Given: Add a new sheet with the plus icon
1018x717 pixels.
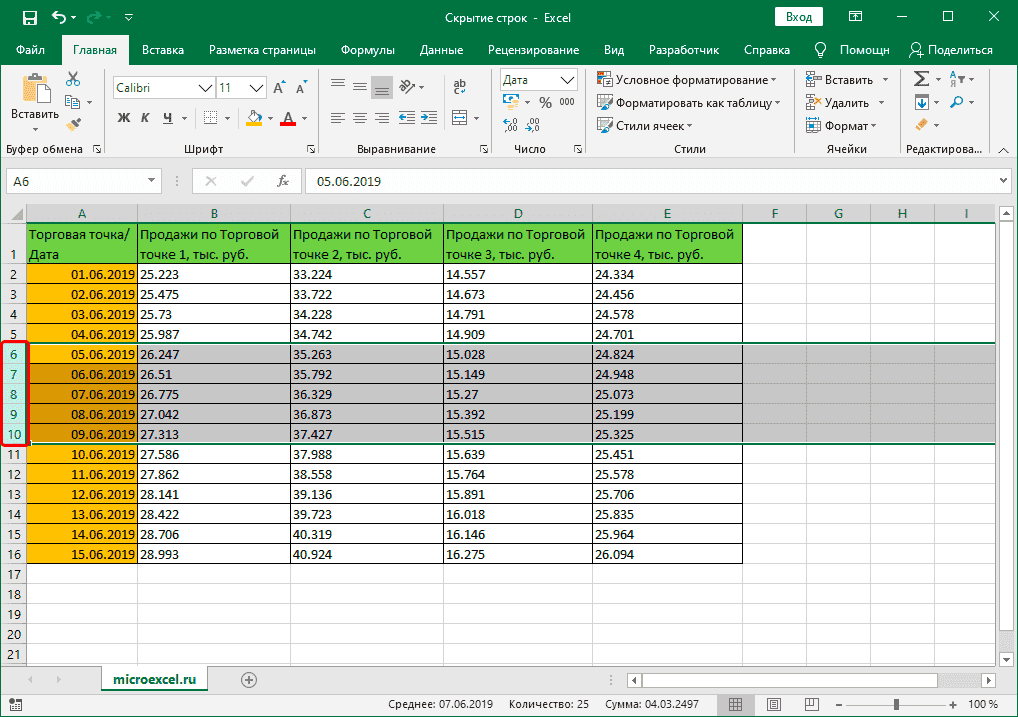Looking at the screenshot, I should point(249,679).
